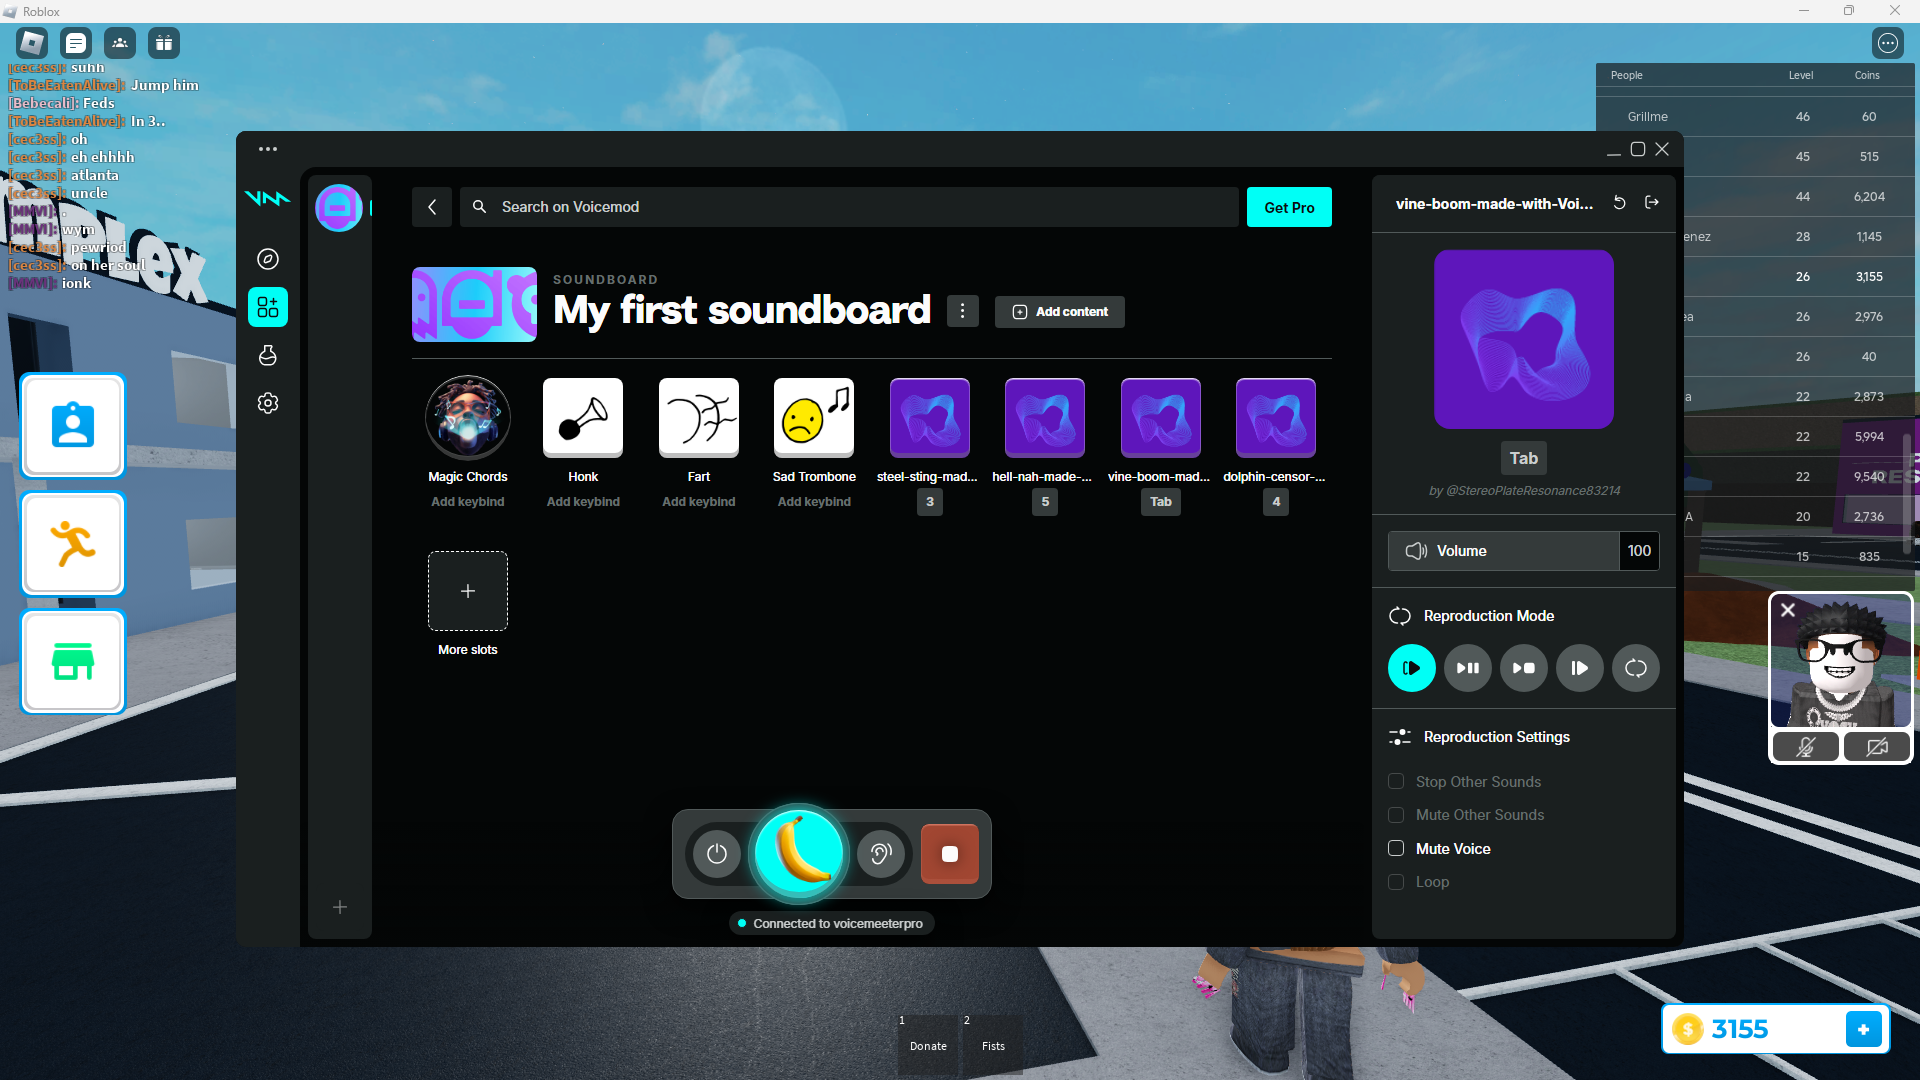Open the Roblox people icon
The image size is (1920, 1080).
tap(120, 43)
